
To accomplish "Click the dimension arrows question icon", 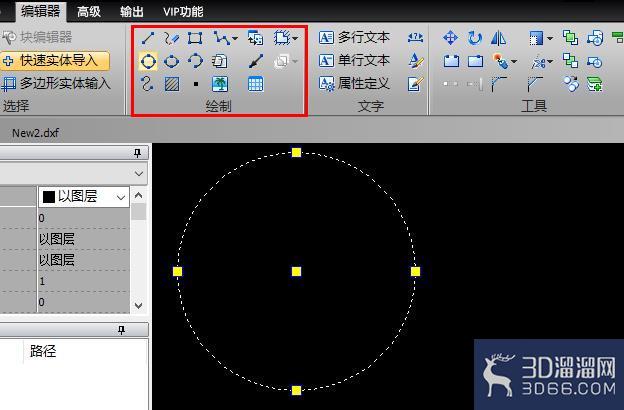I will (415, 38).
